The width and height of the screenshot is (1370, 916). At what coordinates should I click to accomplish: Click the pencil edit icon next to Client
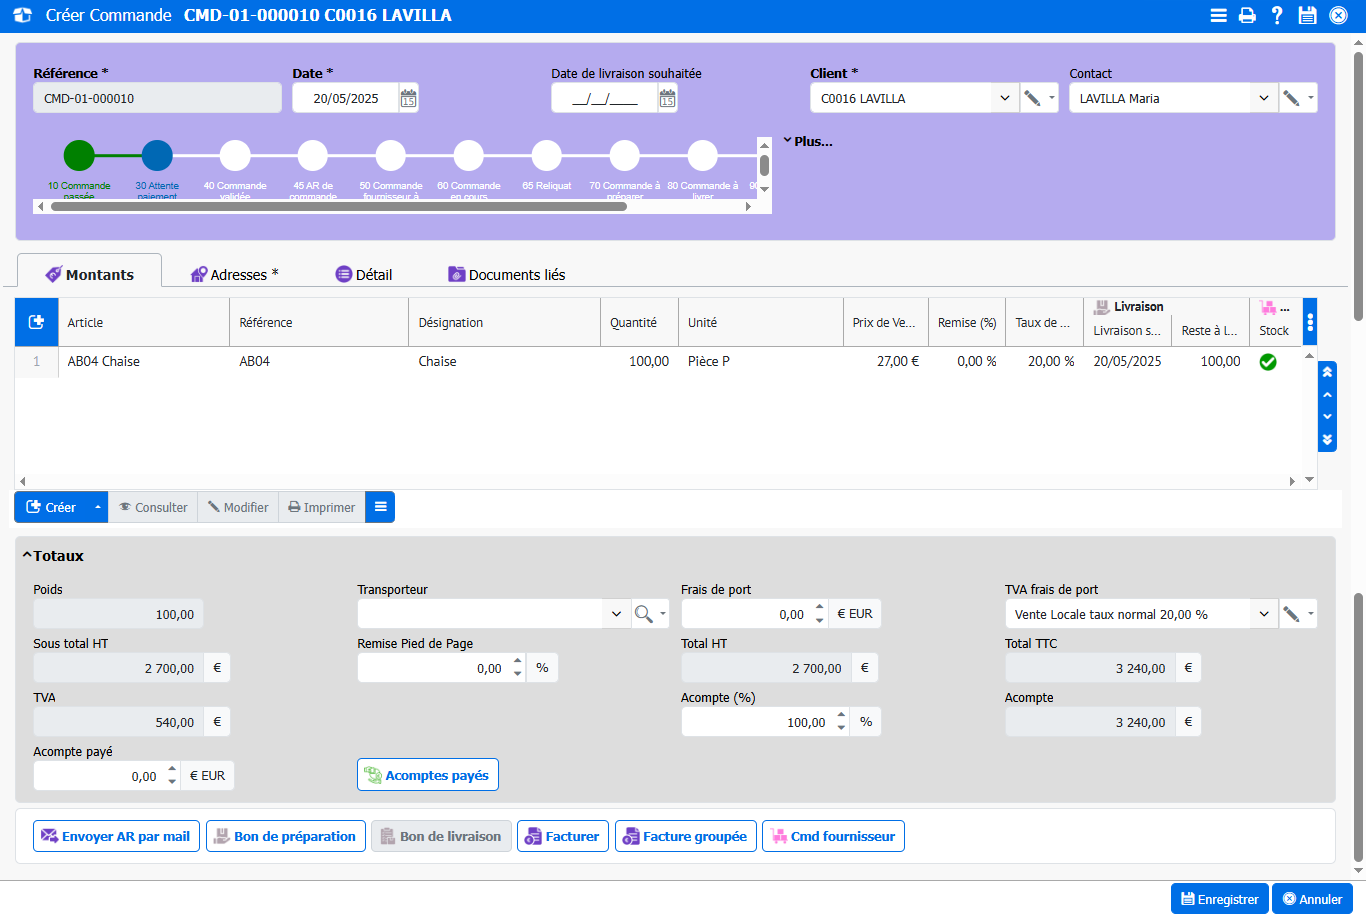[x=1032, y=98]
